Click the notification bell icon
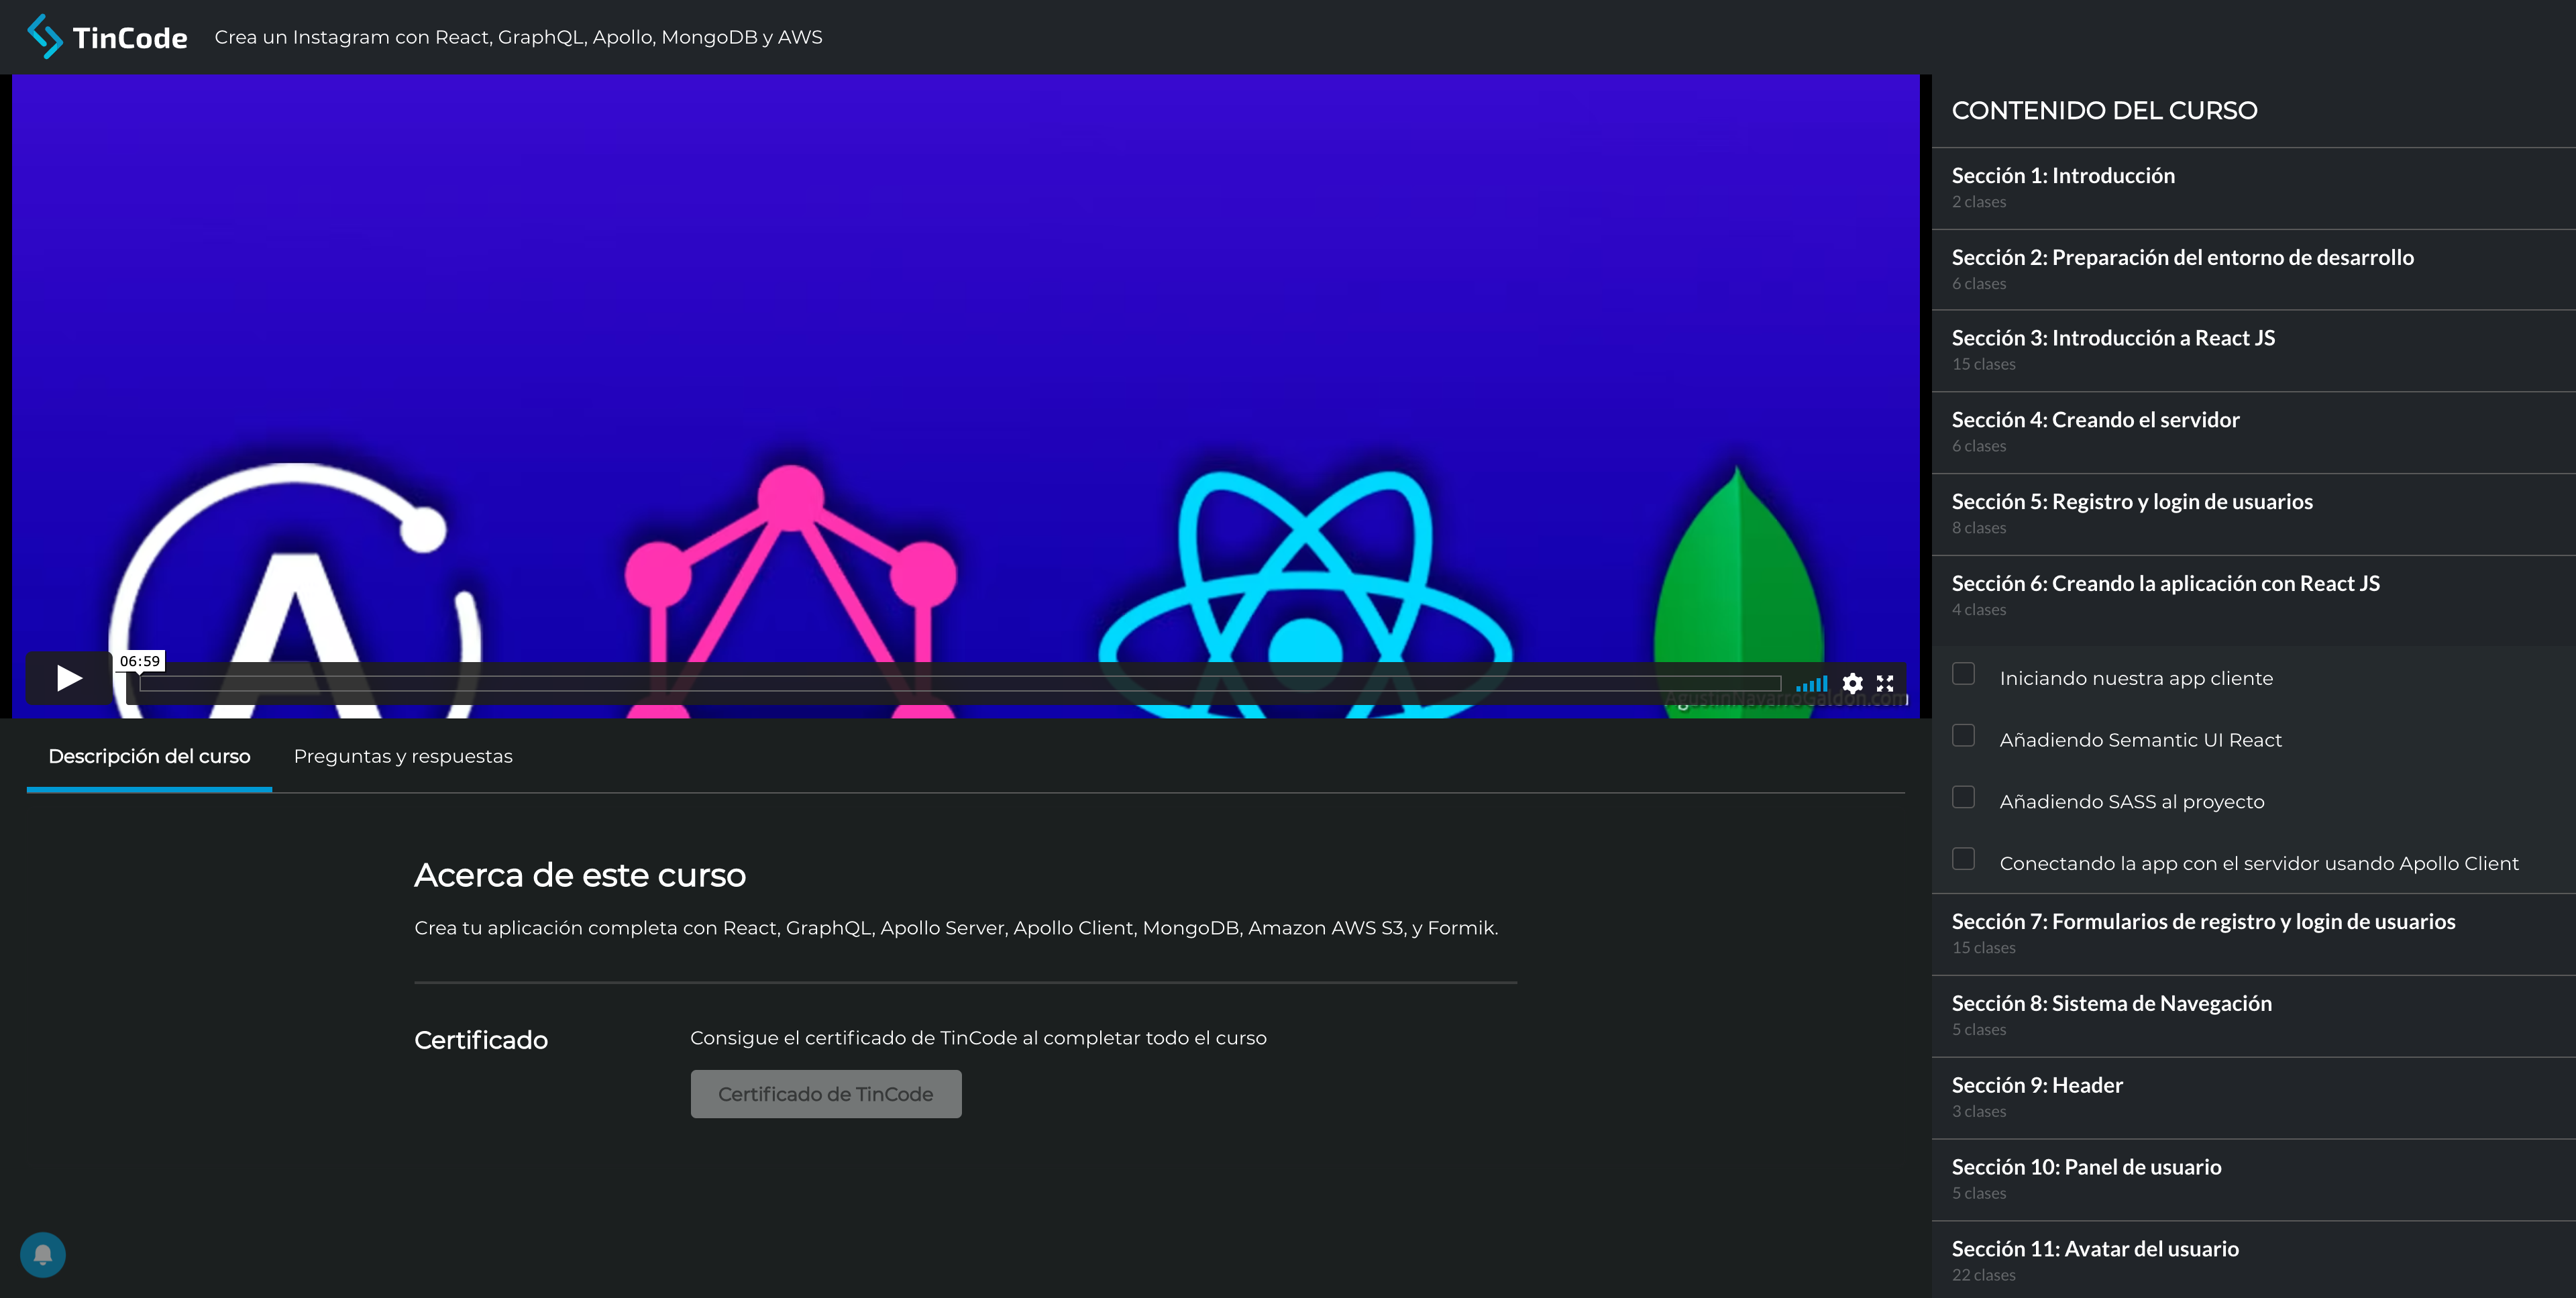Viewport: 2576px width, 1298px height. point(43,1254)
